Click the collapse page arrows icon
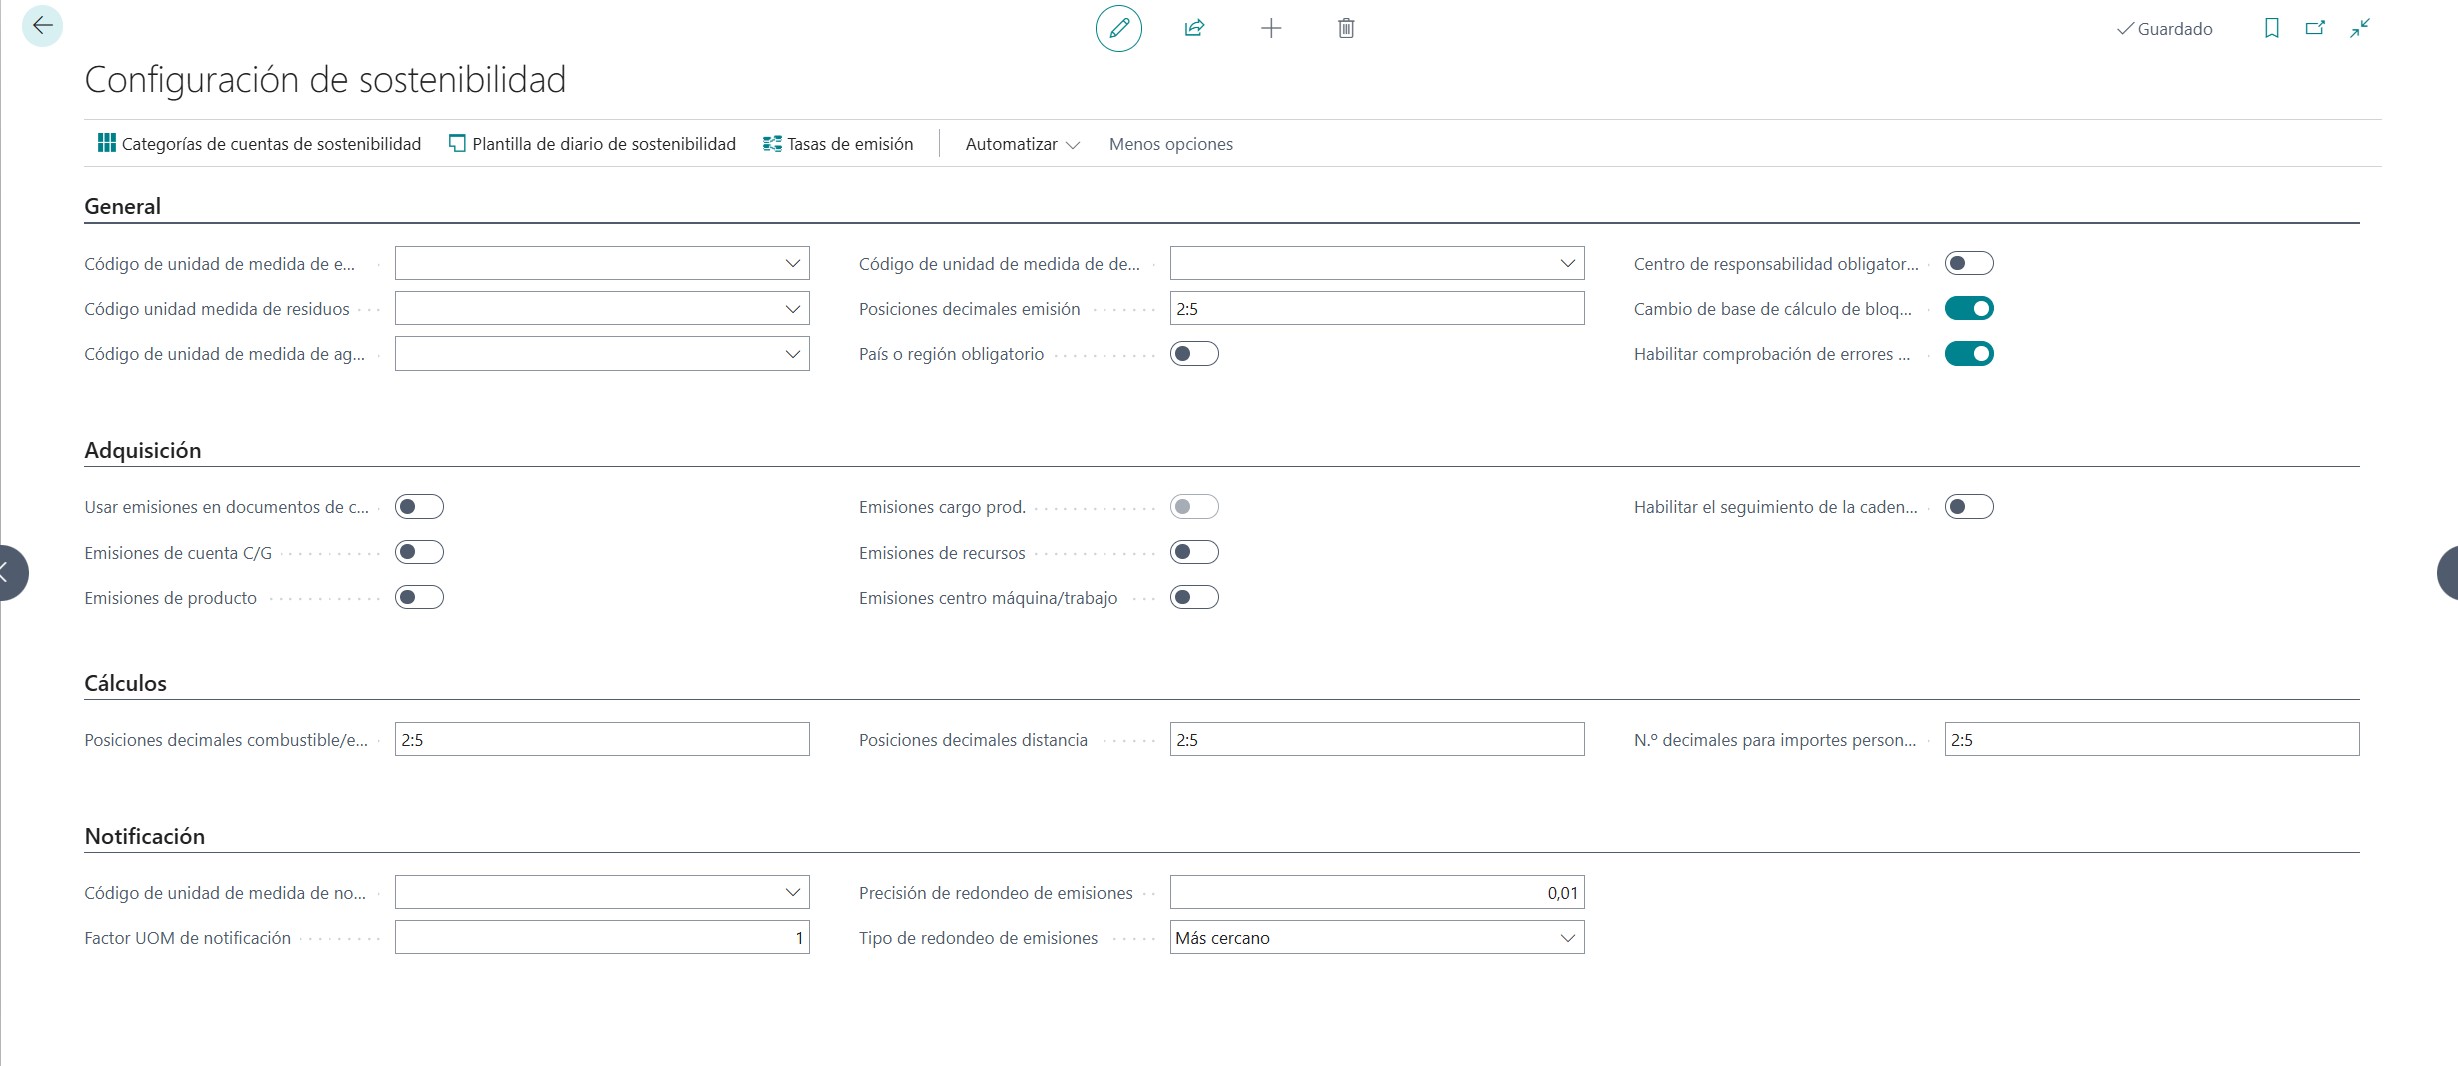The height and width of the screenshot is (1066, 2458). click(2360, 28)
